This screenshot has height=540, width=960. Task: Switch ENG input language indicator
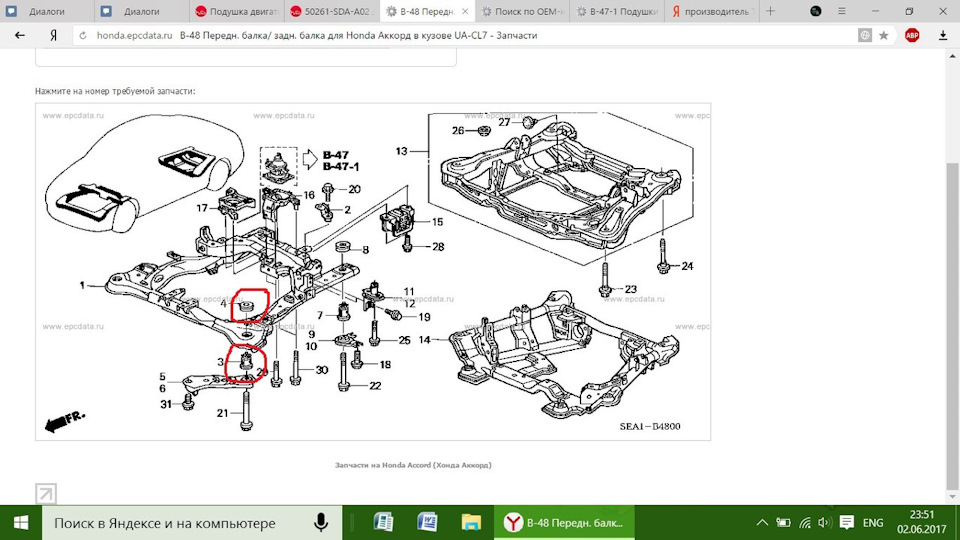(872, 523)
